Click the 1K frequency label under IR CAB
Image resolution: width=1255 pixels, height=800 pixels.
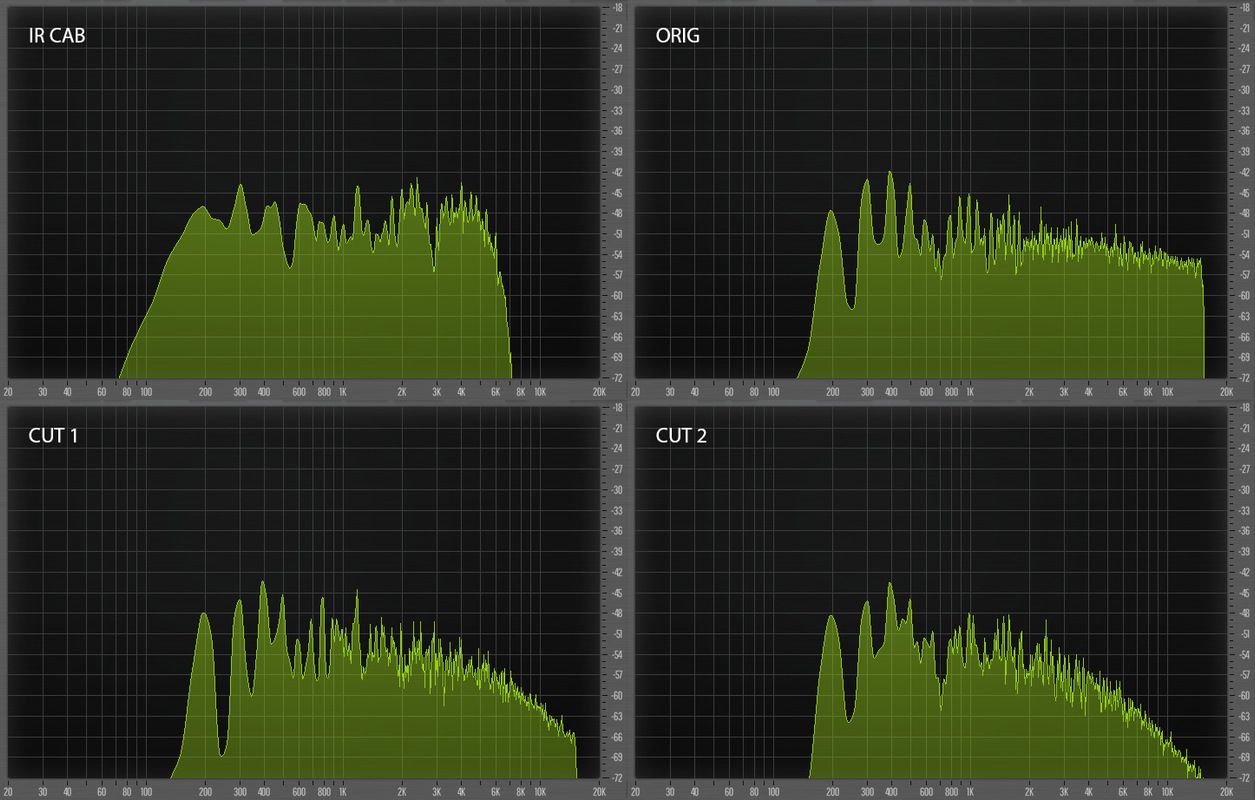pyautogui.click(x=342, y=393)
